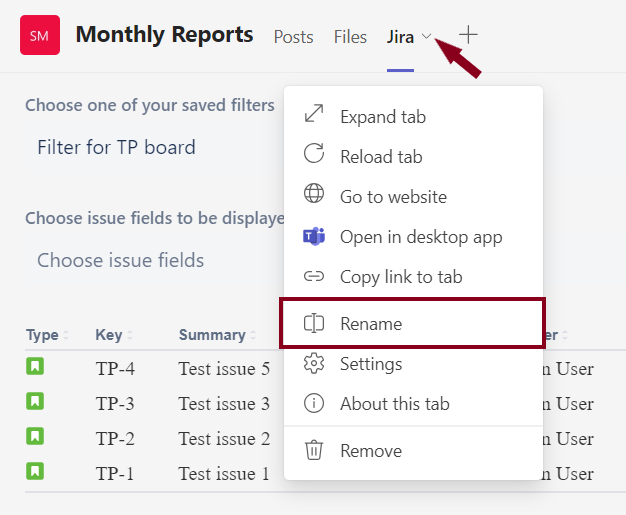The image size is (626, 515).
Task: Click the Settings gear icon
Action: (314, 364)
